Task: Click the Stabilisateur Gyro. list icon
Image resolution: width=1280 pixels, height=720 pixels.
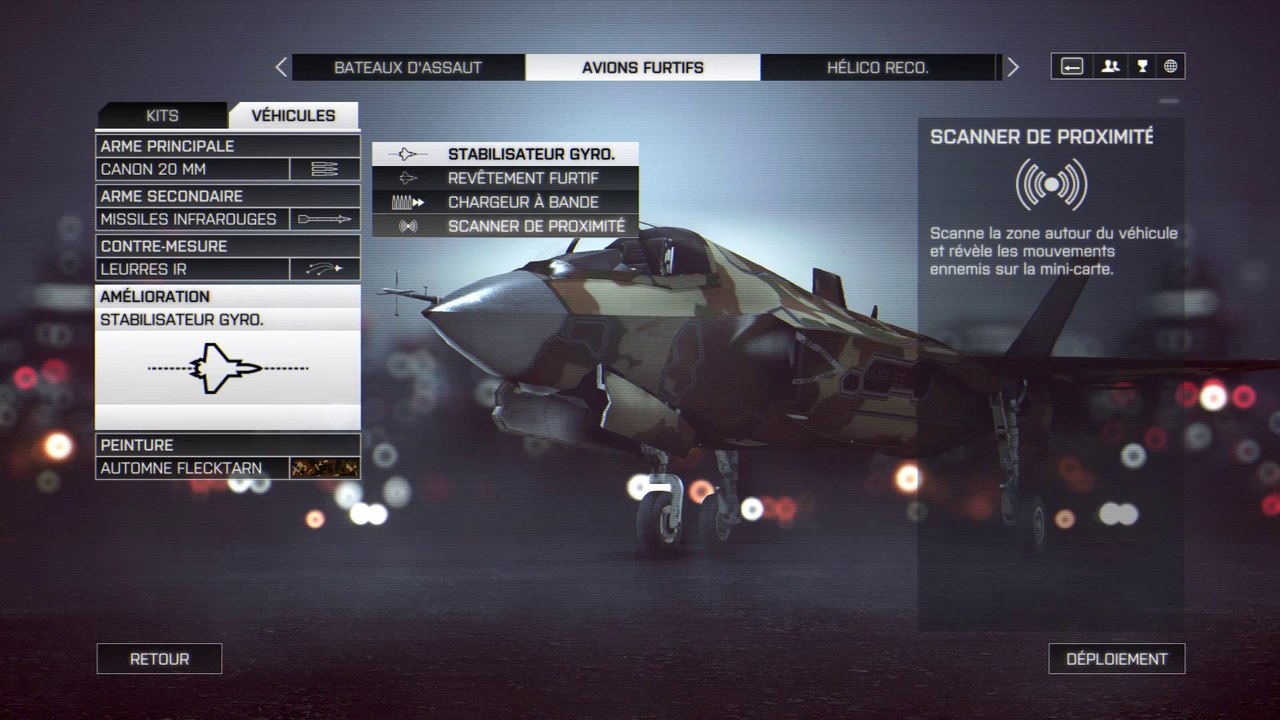Action: point(408,154)
